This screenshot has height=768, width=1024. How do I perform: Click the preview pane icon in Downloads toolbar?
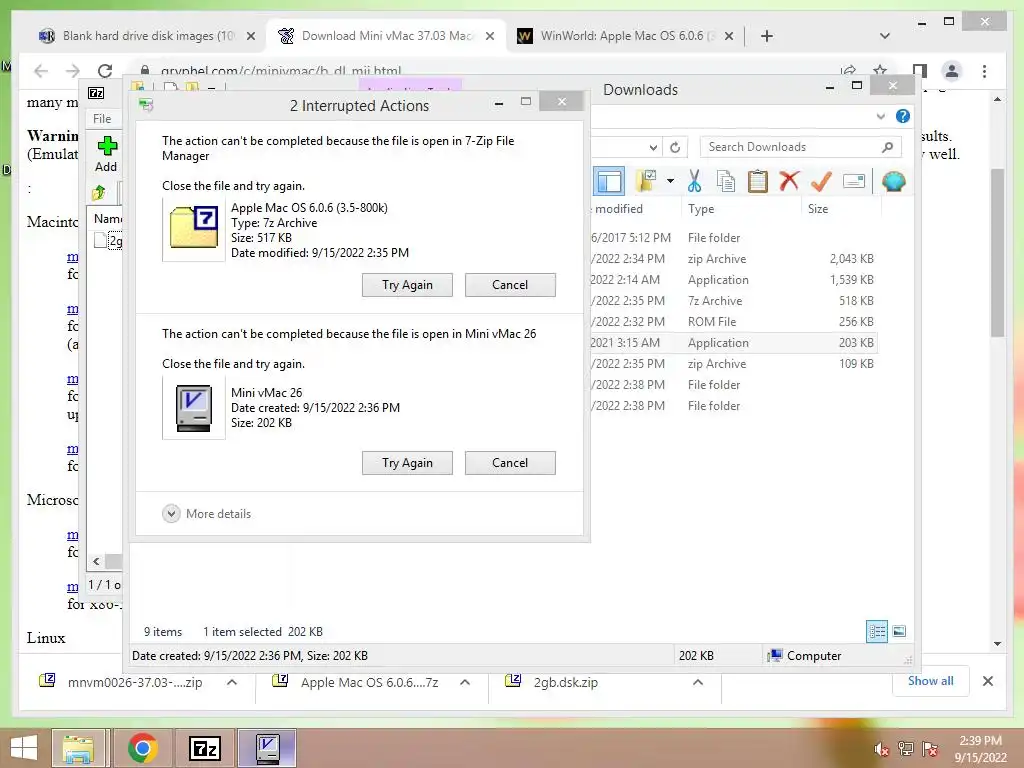pos(609,182)
